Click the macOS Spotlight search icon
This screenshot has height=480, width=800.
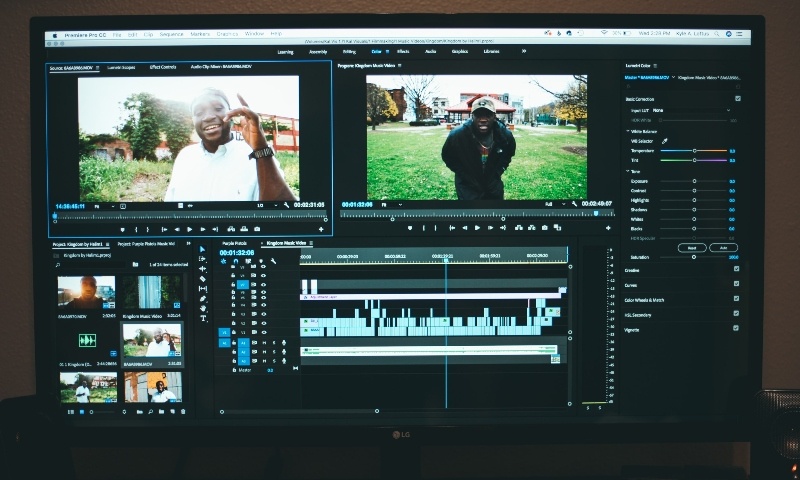[717, 34]
